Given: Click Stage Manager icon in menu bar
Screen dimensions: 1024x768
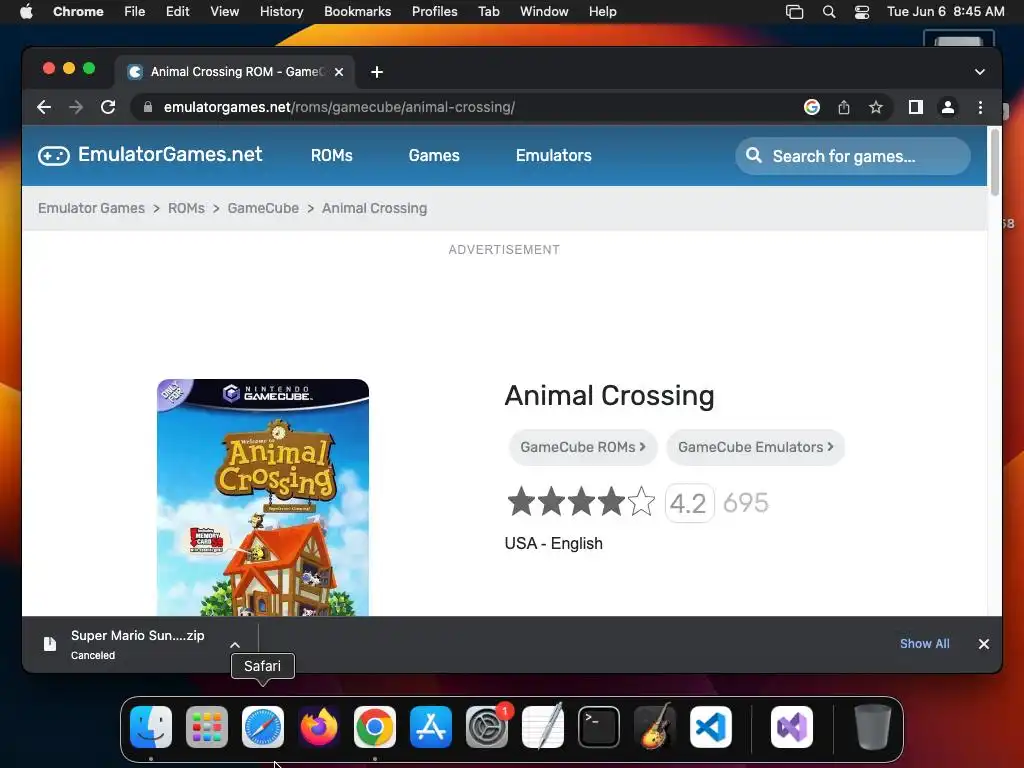Looking at the screenshot, I should [794, 12].
